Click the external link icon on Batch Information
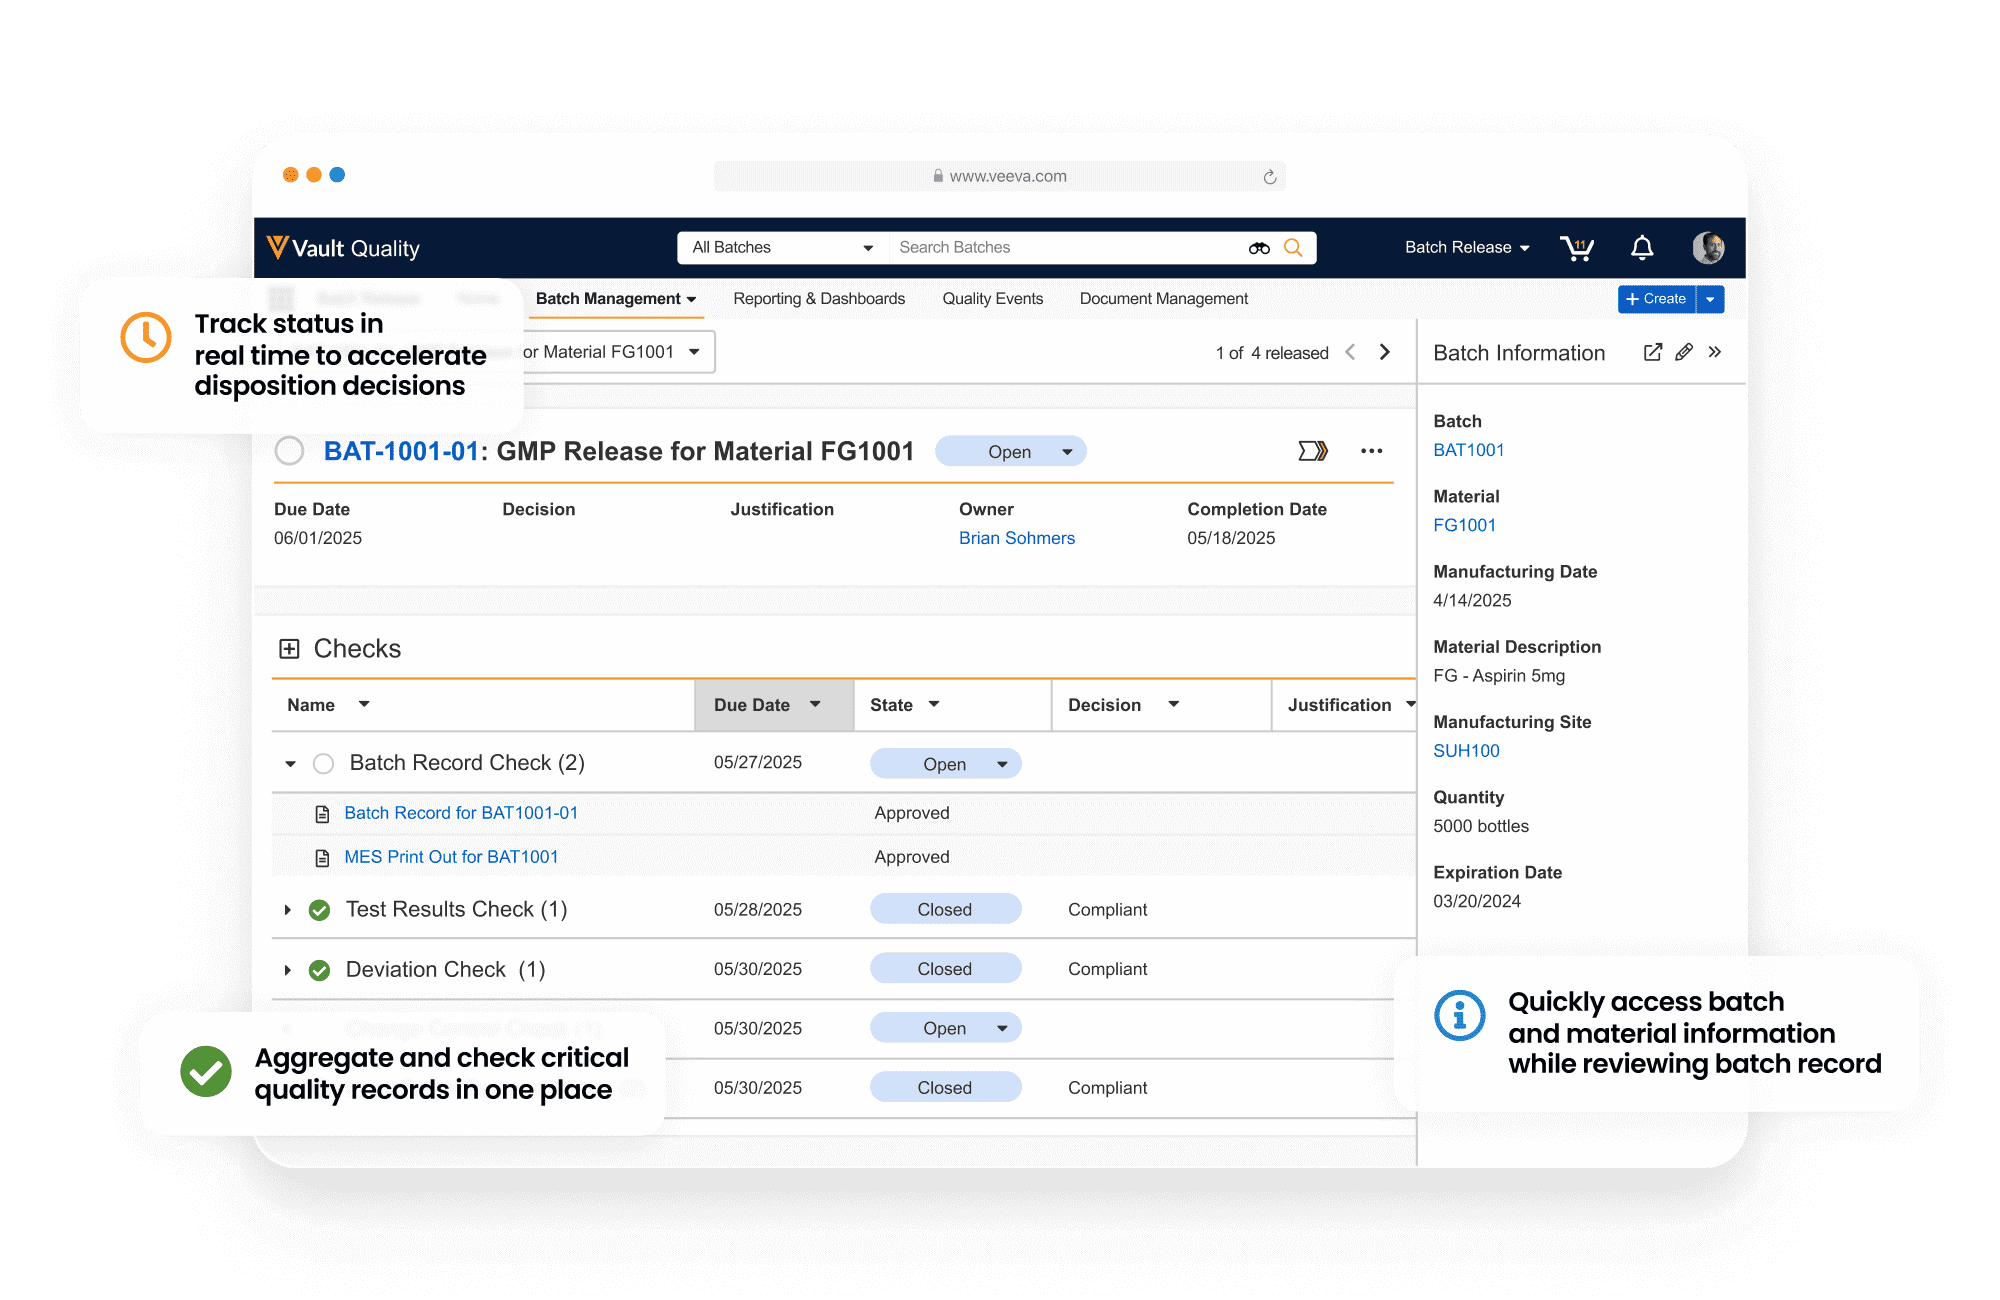This screenshot has width=2000, height=1300. 1650,356
